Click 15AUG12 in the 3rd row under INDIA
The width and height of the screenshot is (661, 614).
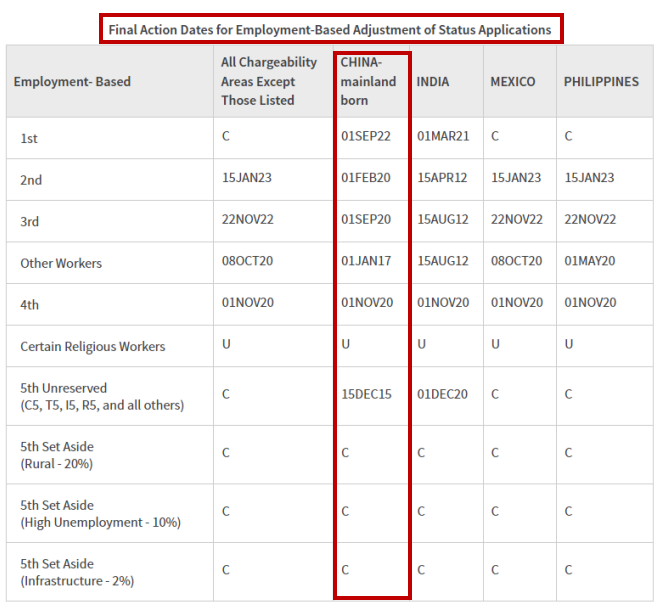tap(443, 219)
